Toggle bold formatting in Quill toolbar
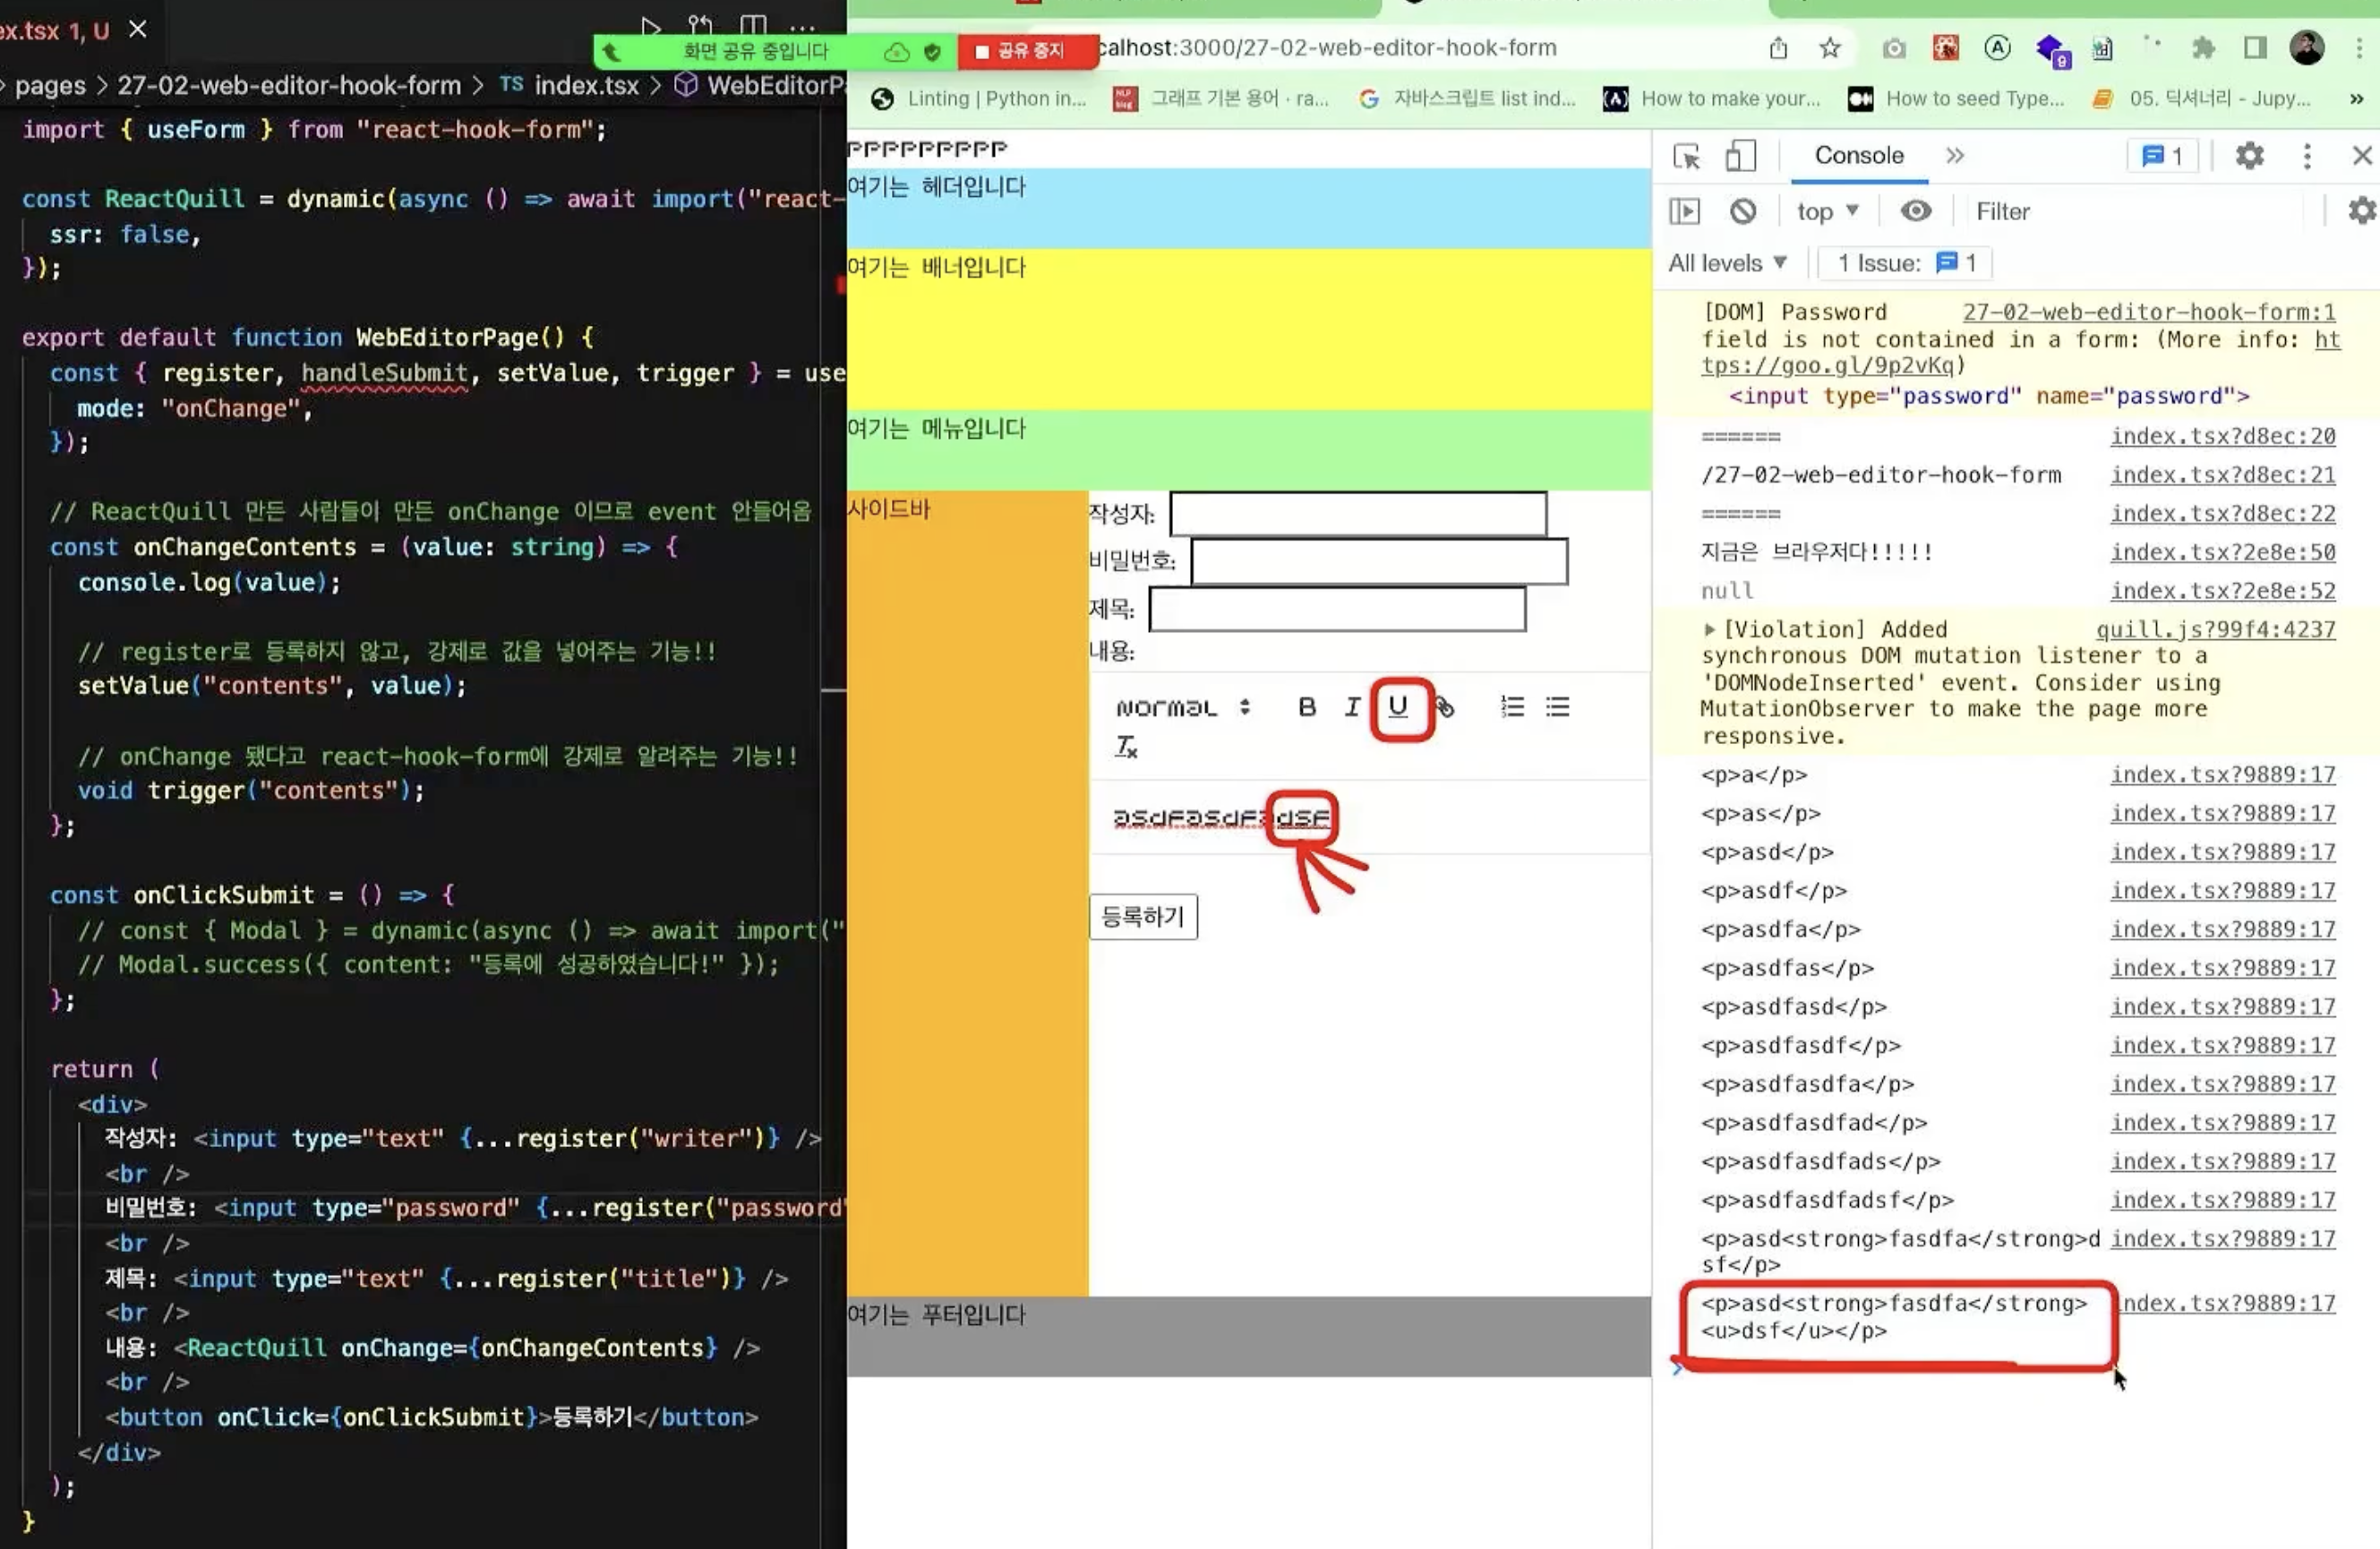The image size is (2380, 1549). click(x=1306, y=707)
